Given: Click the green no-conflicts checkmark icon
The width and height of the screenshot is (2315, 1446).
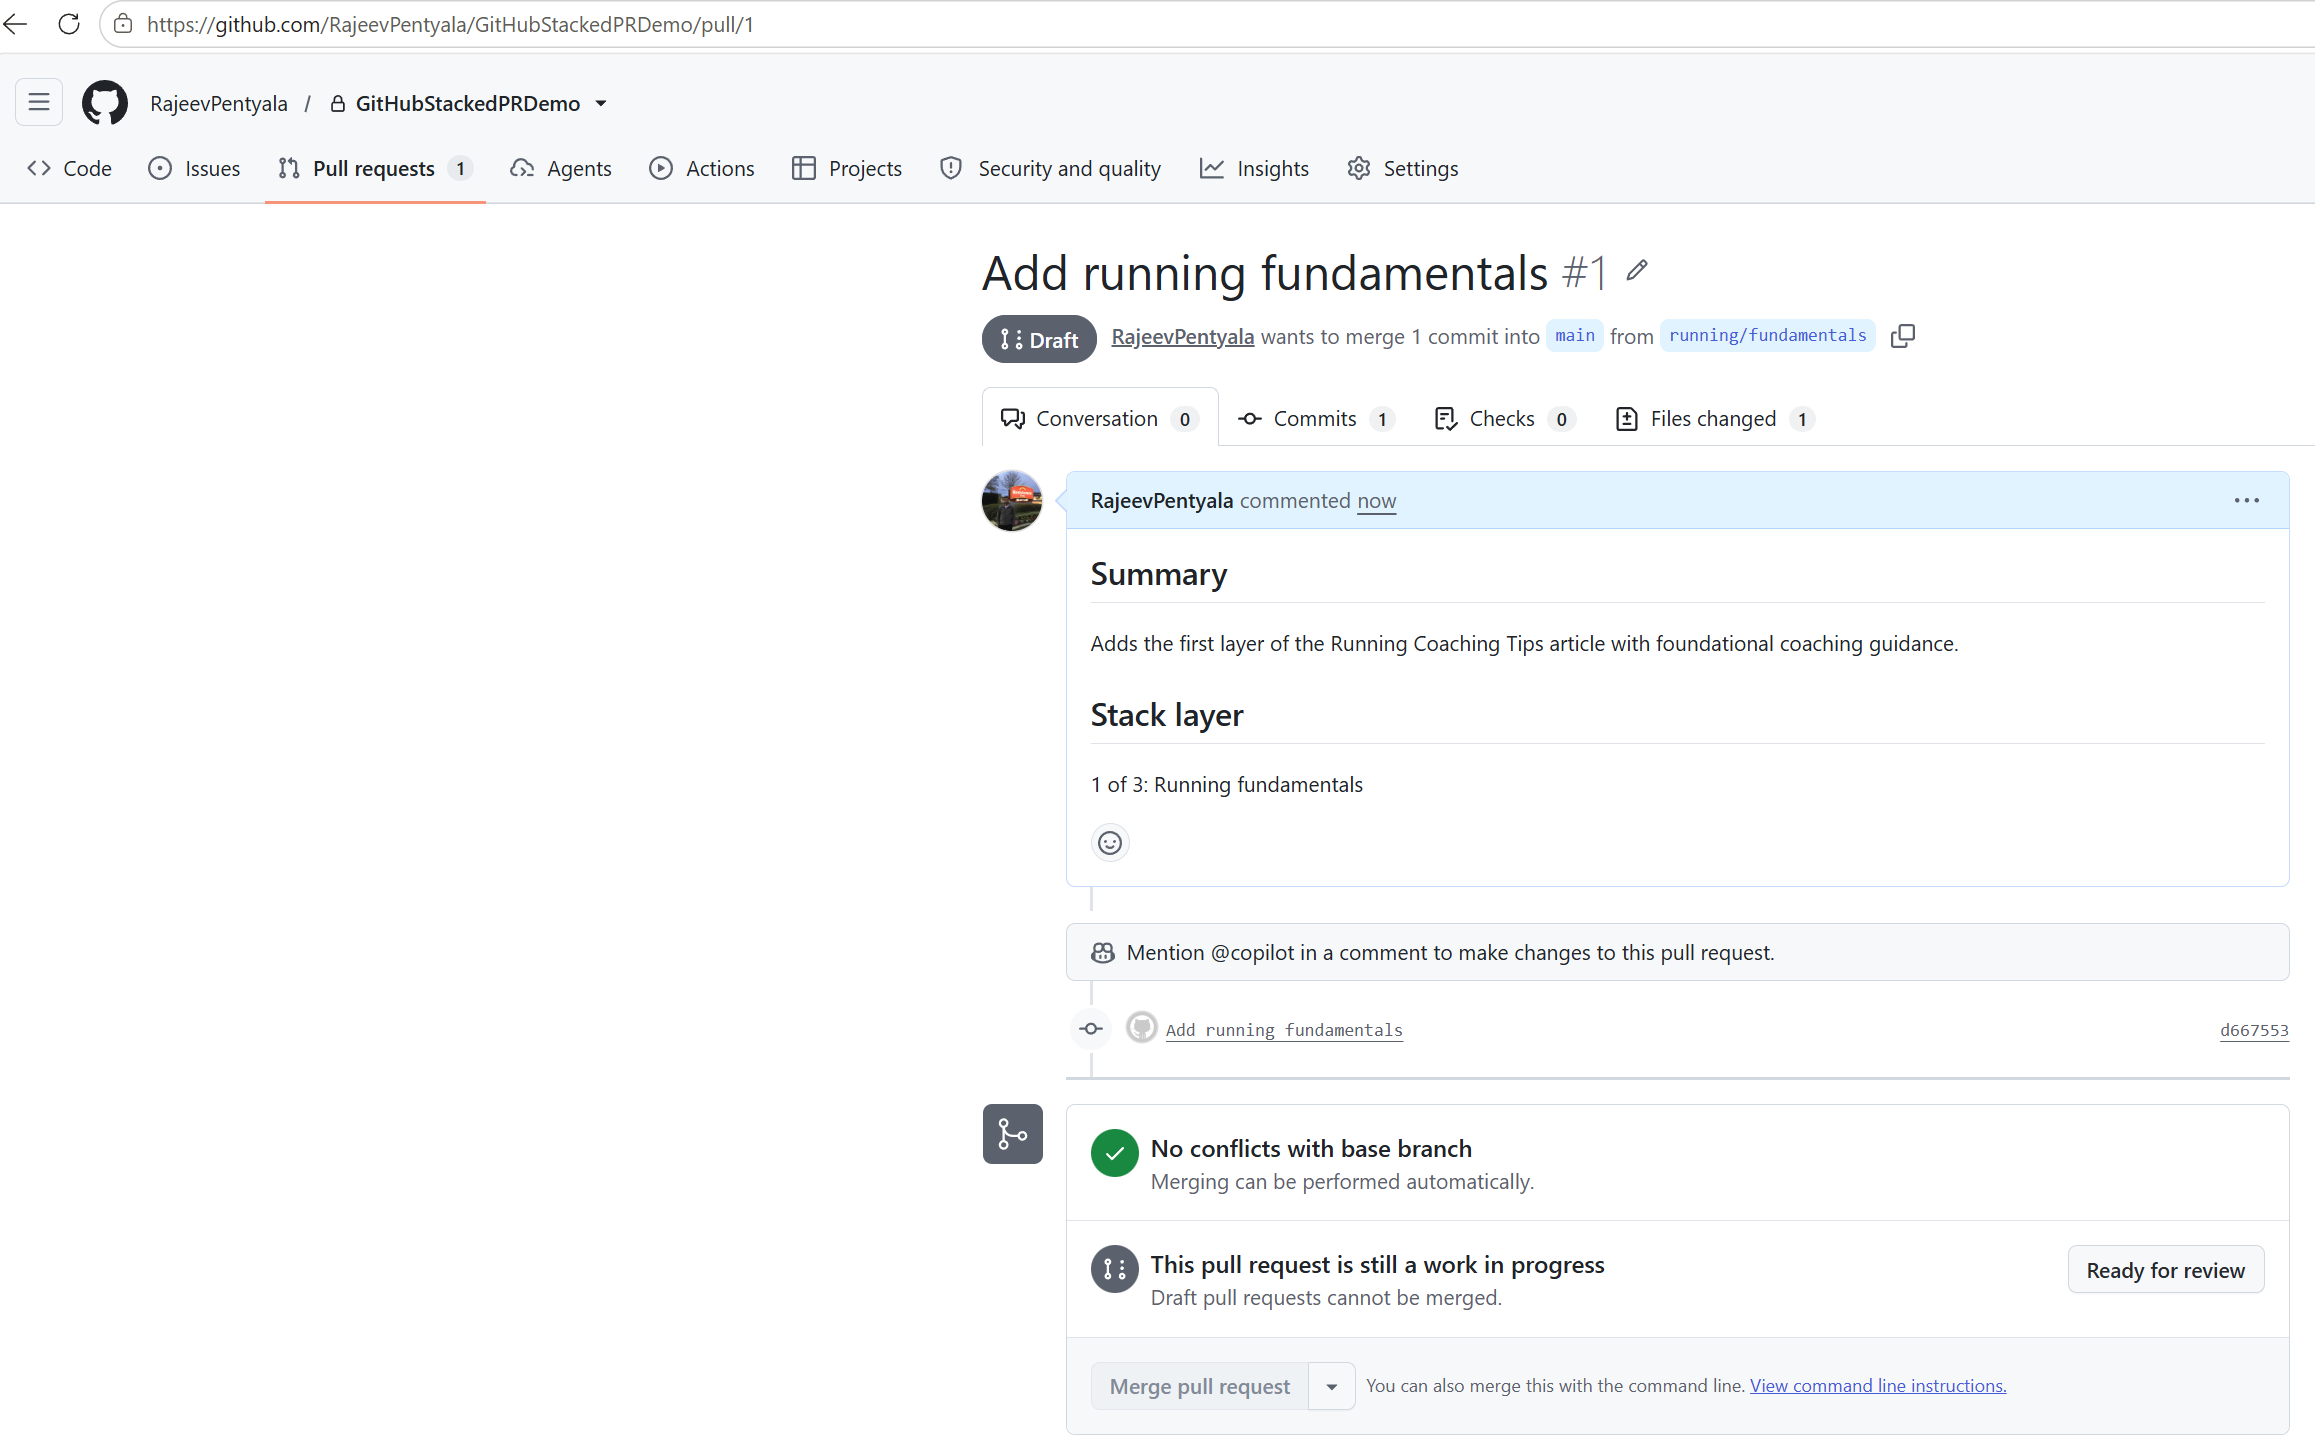Looking at the screenshot, I should (1114, 1153).
